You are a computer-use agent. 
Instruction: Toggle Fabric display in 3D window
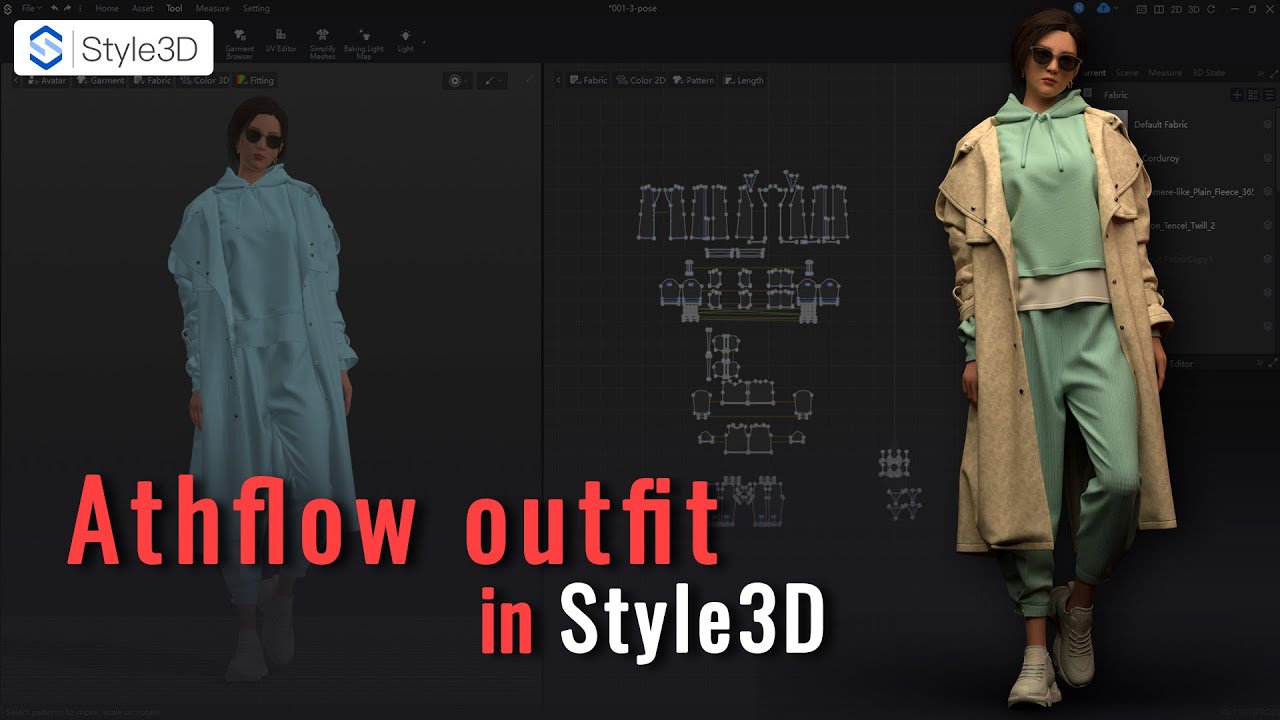click(x=153, y=80)
